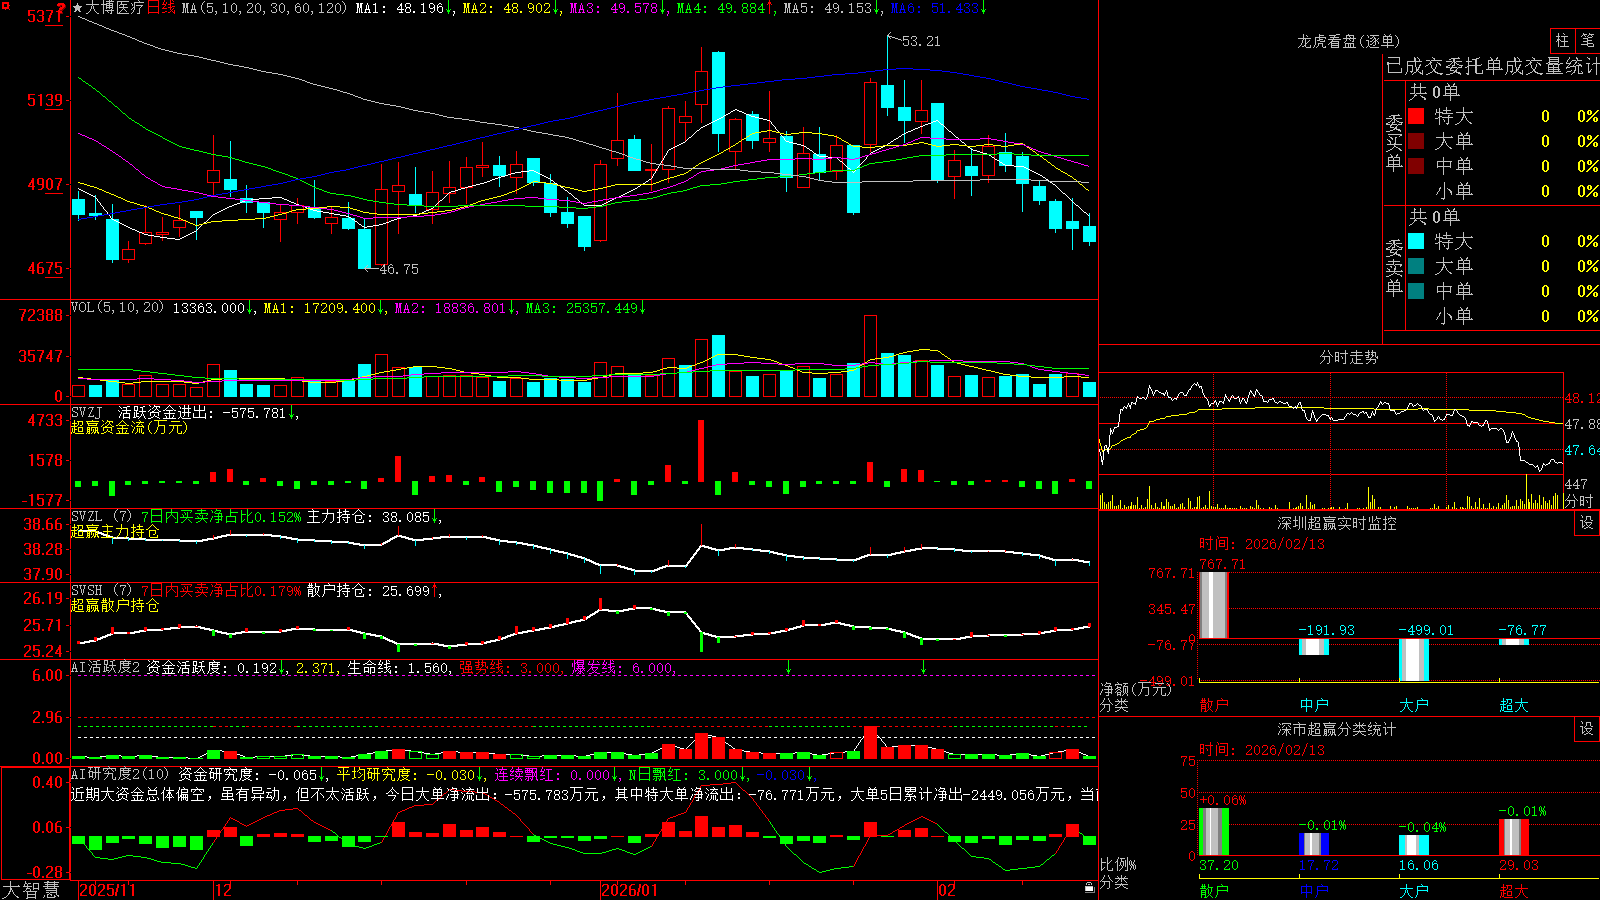Click the teal 中单 swatch under 委卖单
This screenshot has width=1600, height=900.
coord(1416,291)
